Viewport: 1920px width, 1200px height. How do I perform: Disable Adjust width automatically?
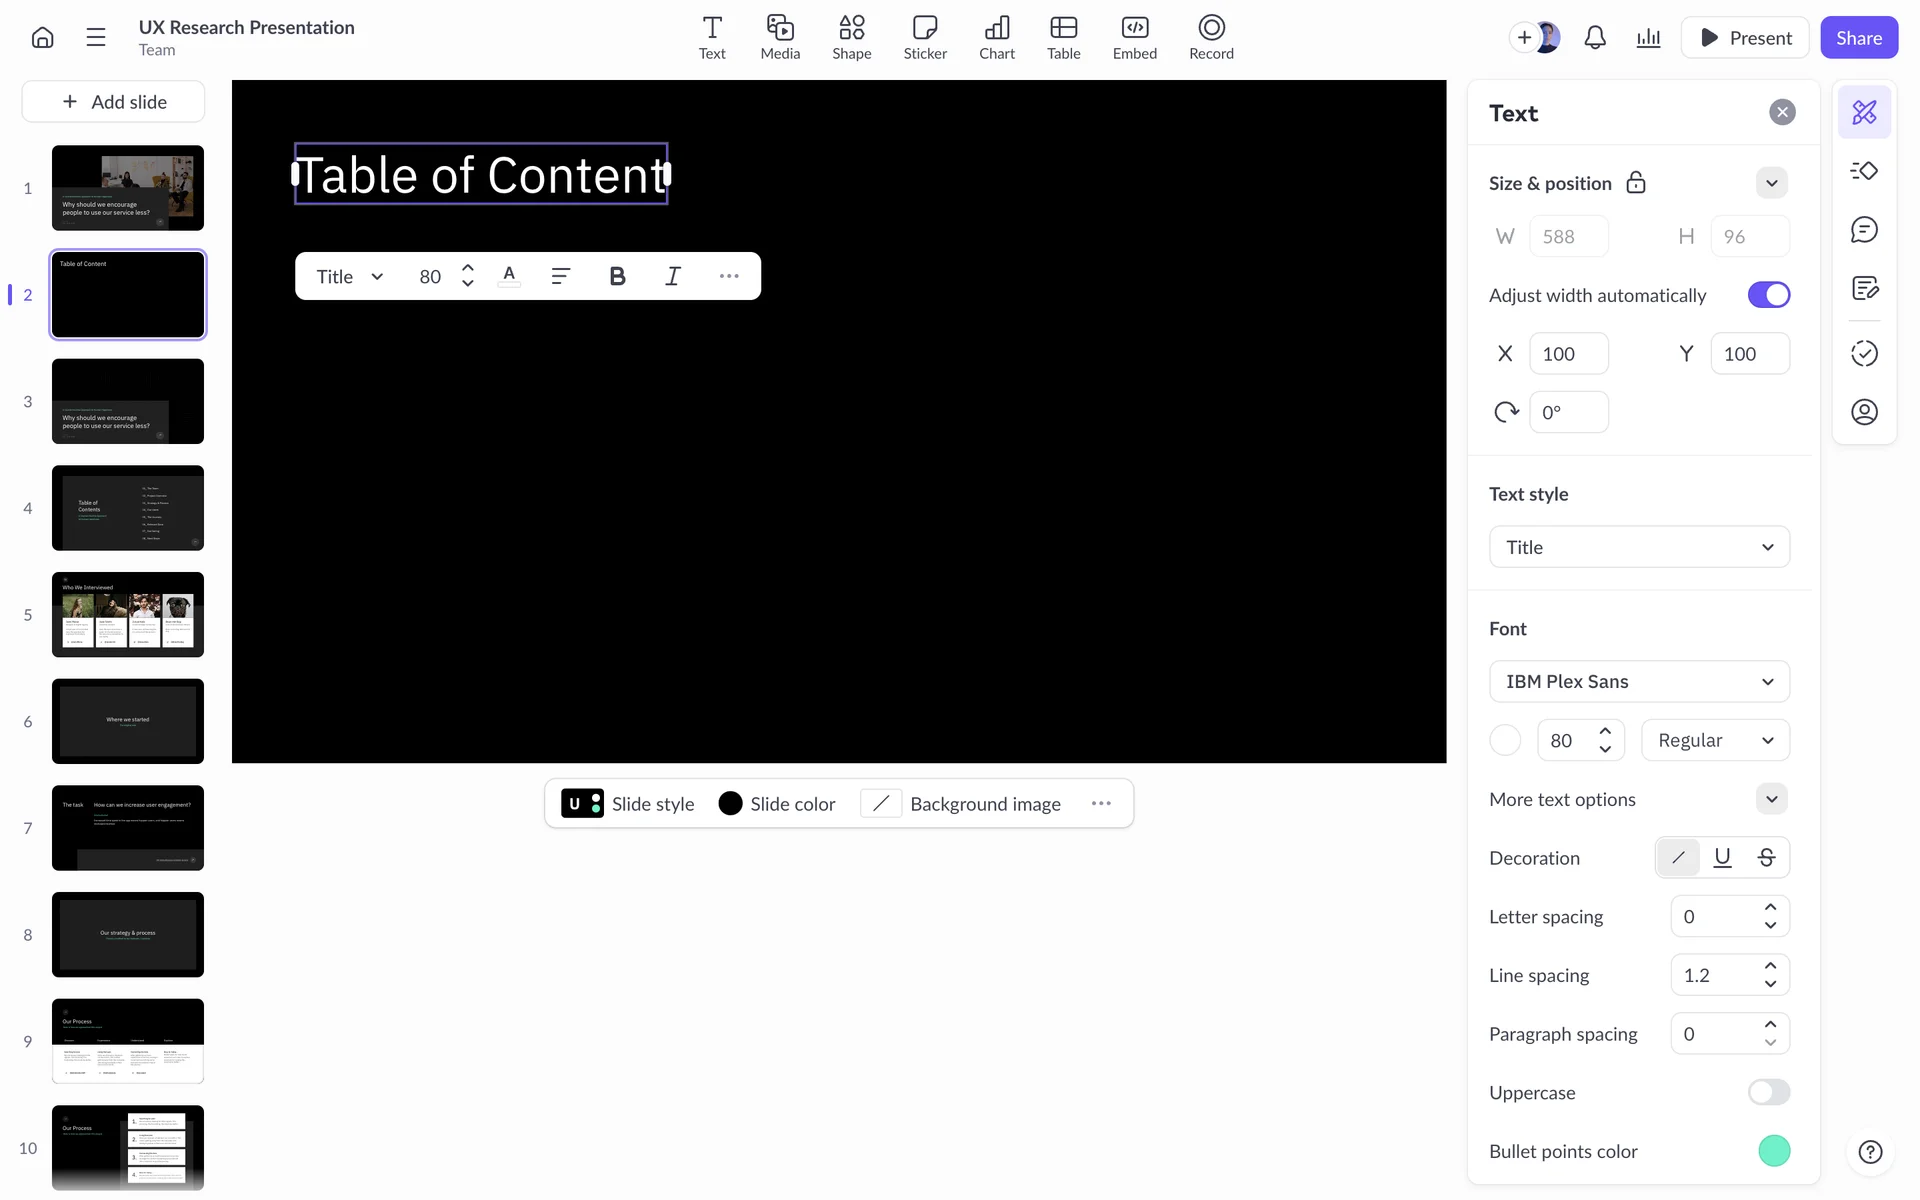click(x=1768, y=295)
